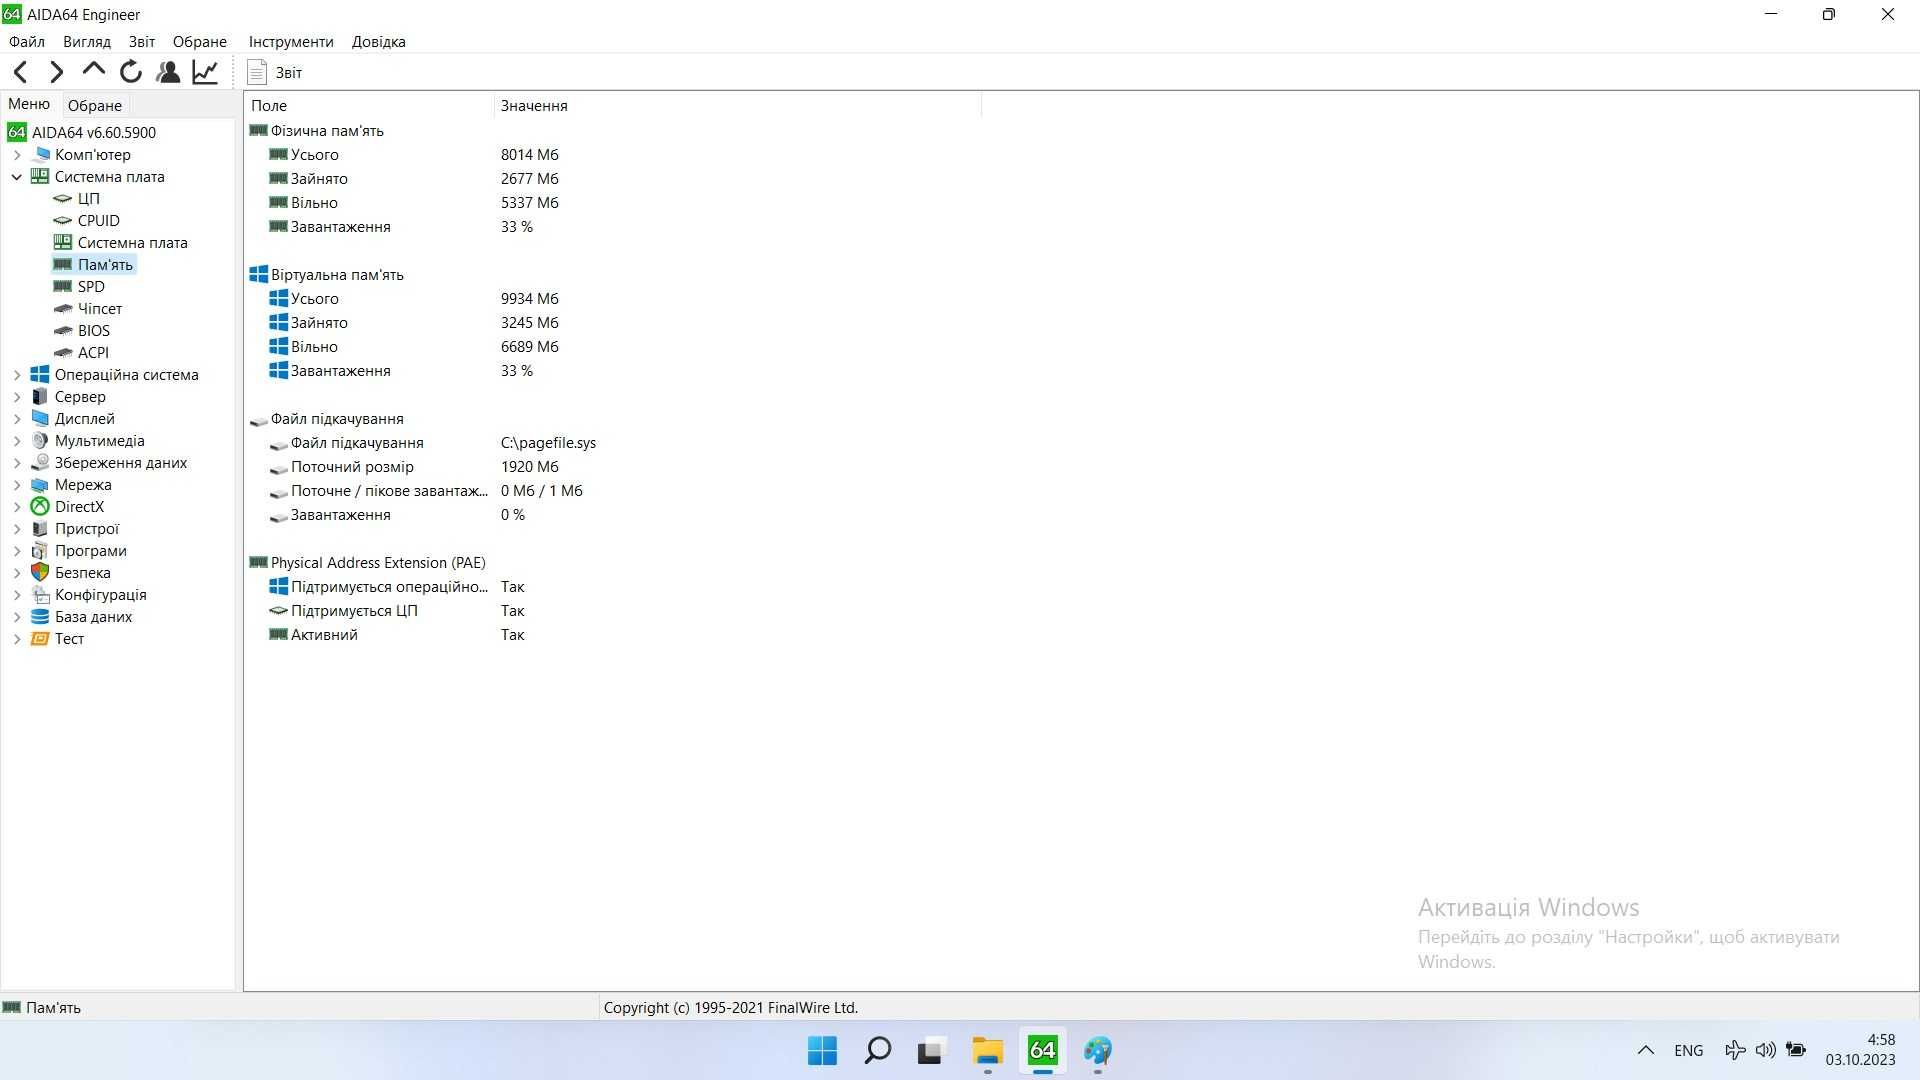This screenshot has width=1920, height=1080.
Task: Go forward with the right arrow toolbar icon
Action: point(57,72)
